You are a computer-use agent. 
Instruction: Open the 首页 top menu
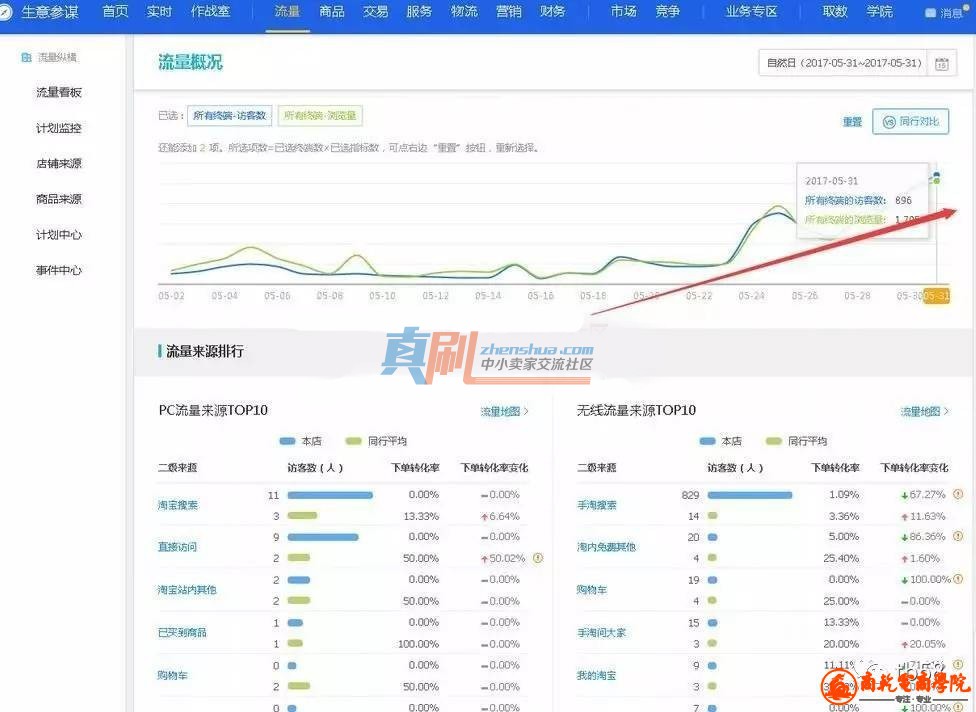click(x=115, y=12)
